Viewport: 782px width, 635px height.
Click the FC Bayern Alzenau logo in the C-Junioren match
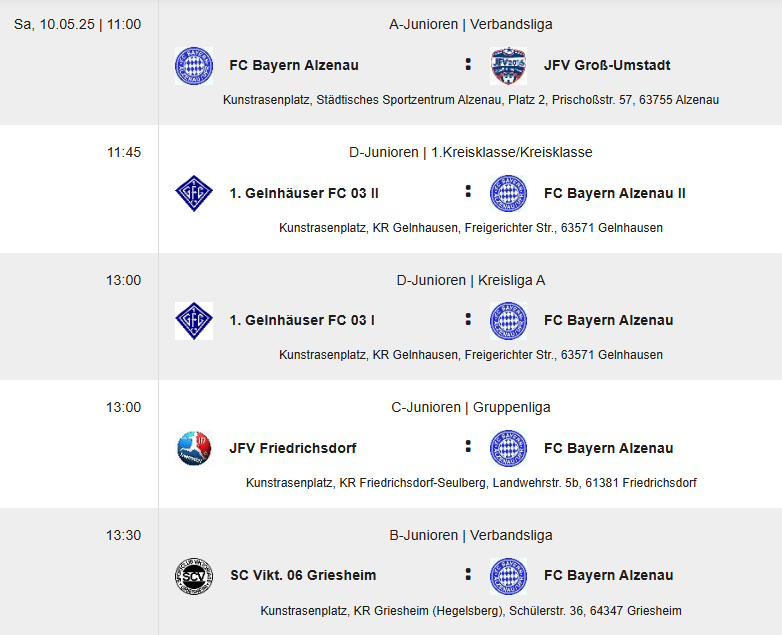point(508,448)
